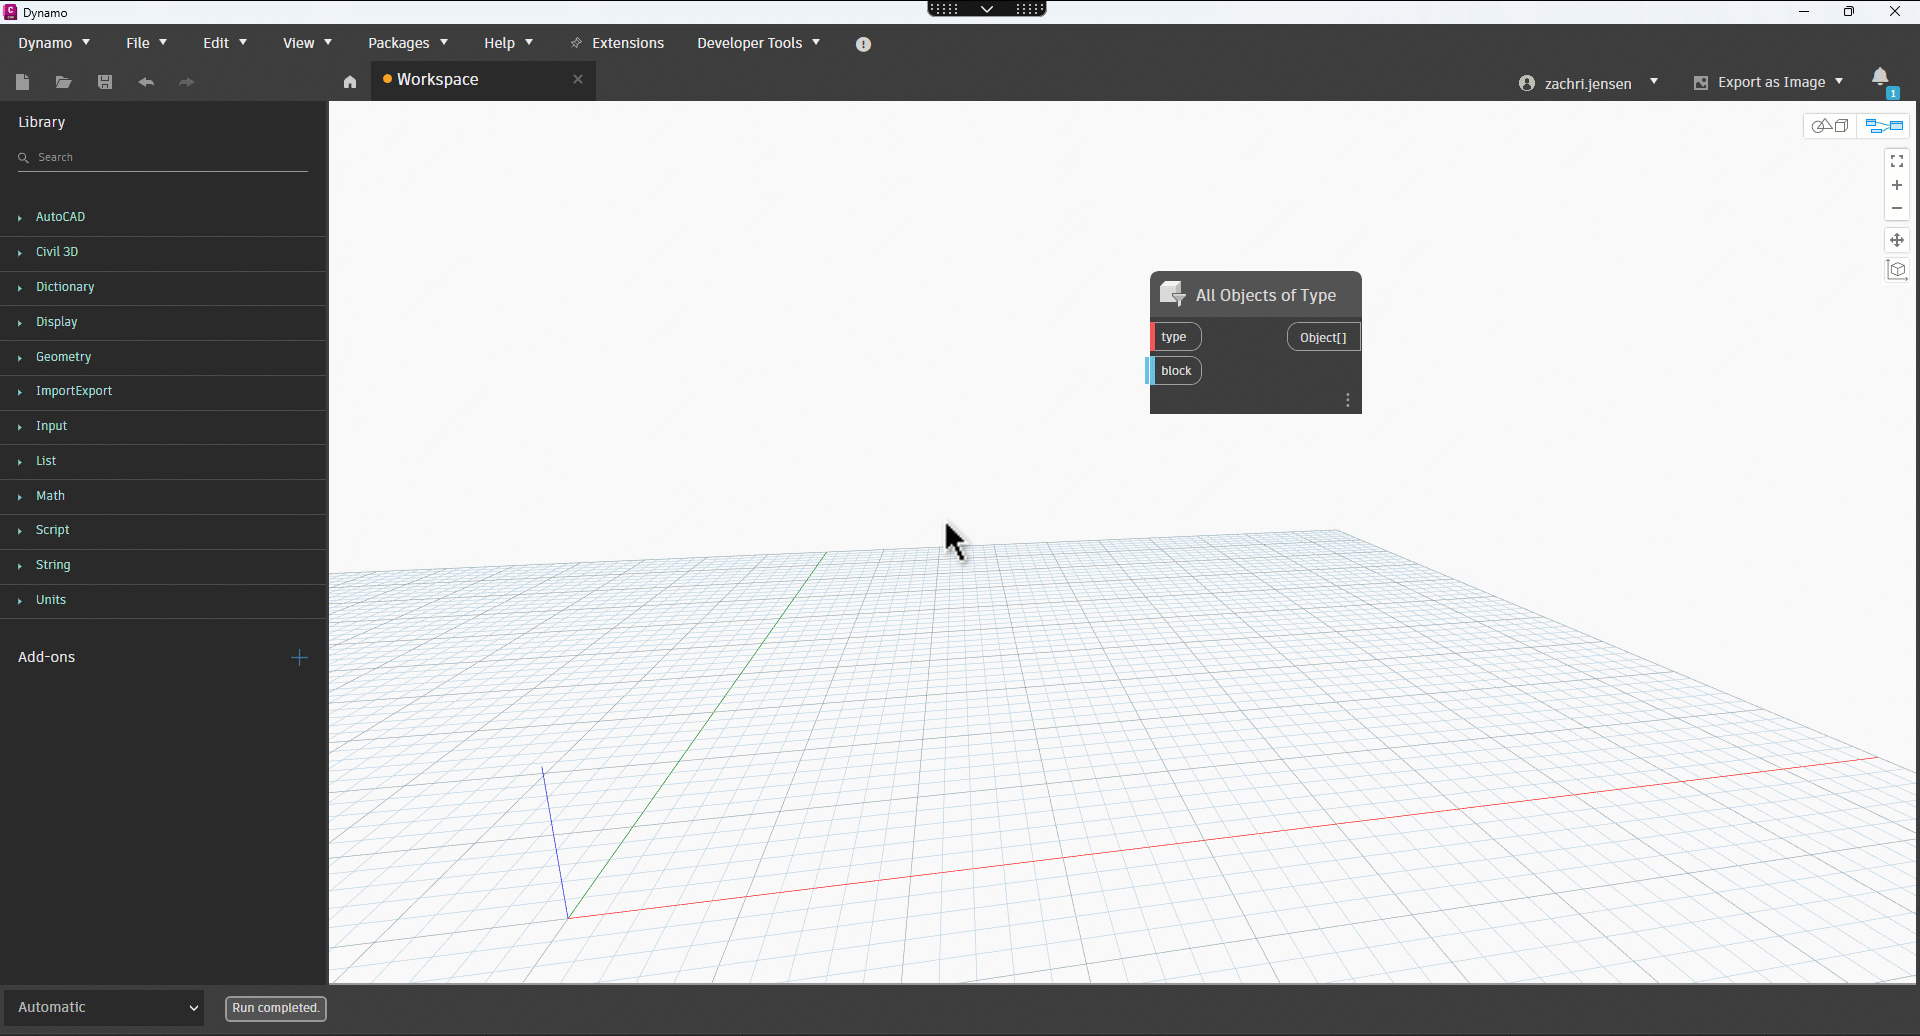Open the Export as Image dropdown
The image size is (1920, 1036).
tap(1769, 82)
